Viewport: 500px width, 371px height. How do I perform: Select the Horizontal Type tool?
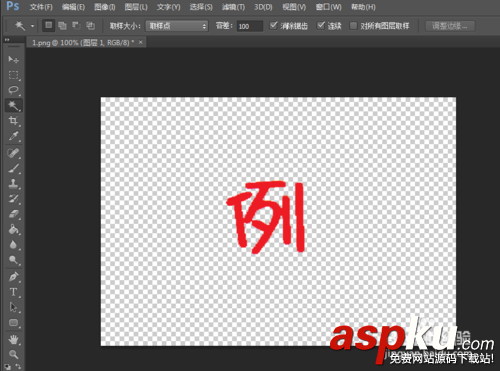click(x=13, y=292)
